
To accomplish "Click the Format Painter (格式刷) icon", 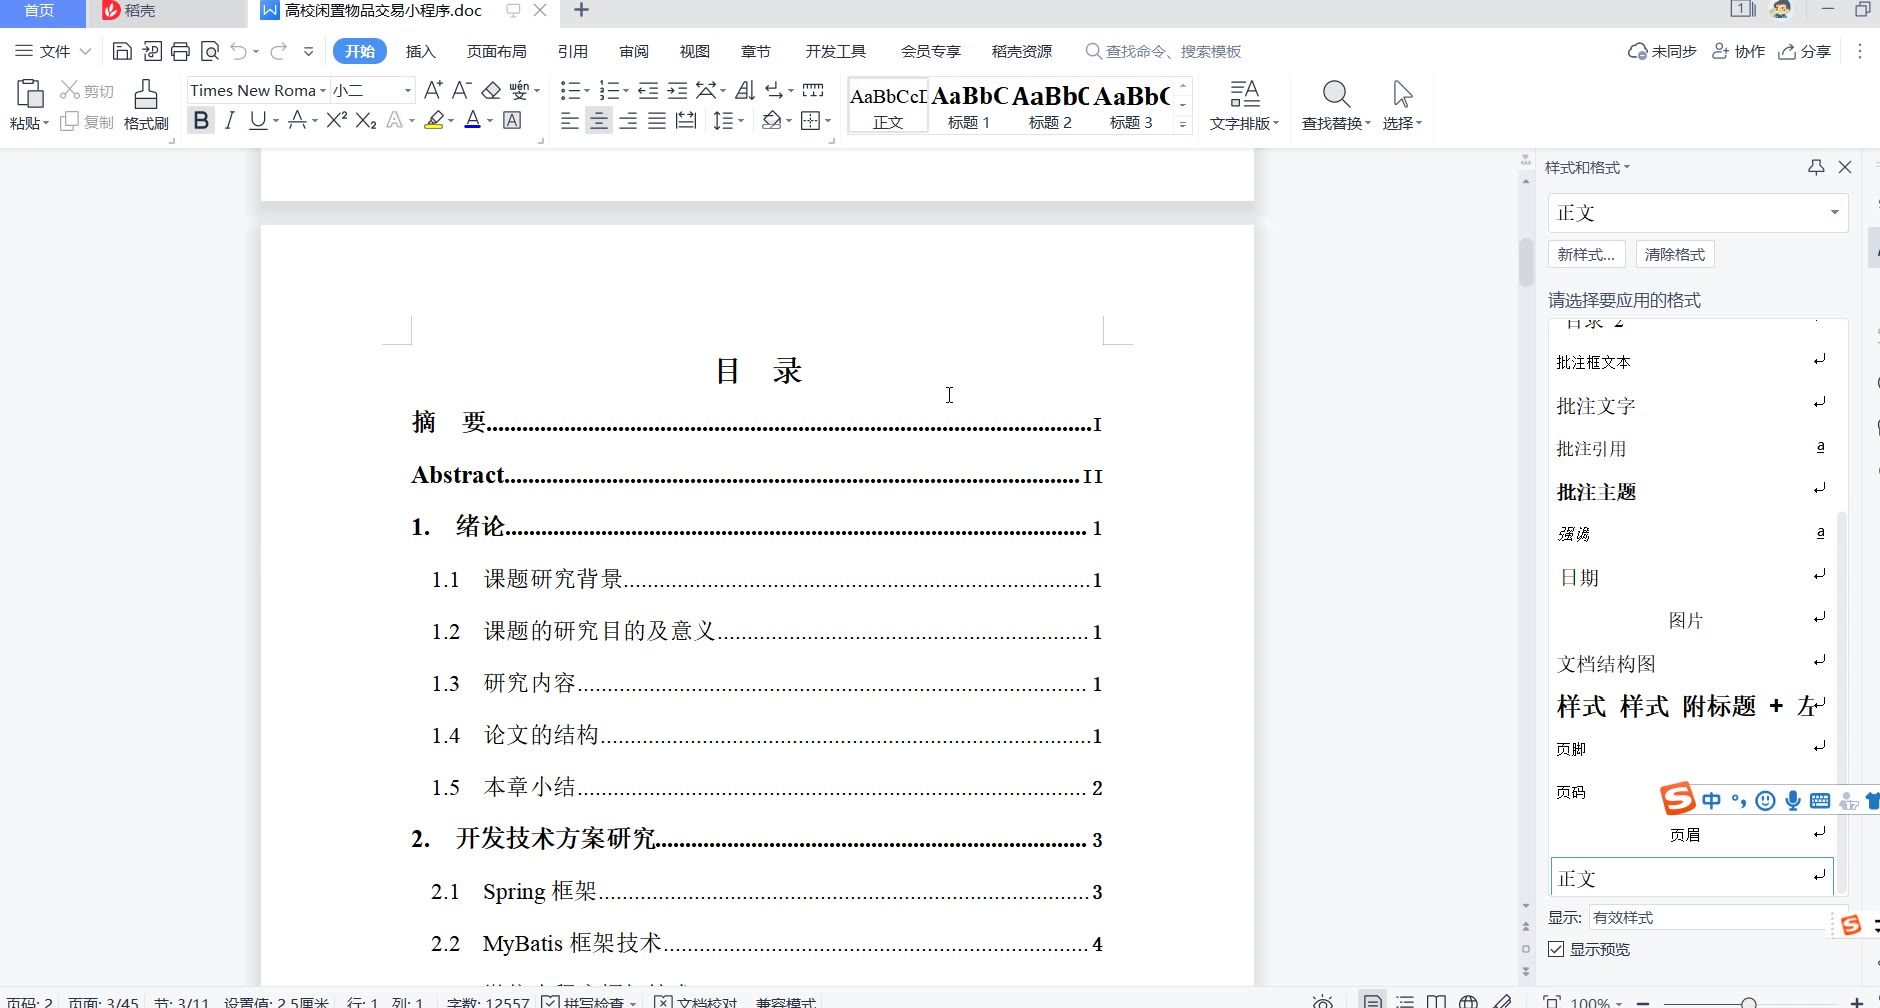I will pos(146,104).
